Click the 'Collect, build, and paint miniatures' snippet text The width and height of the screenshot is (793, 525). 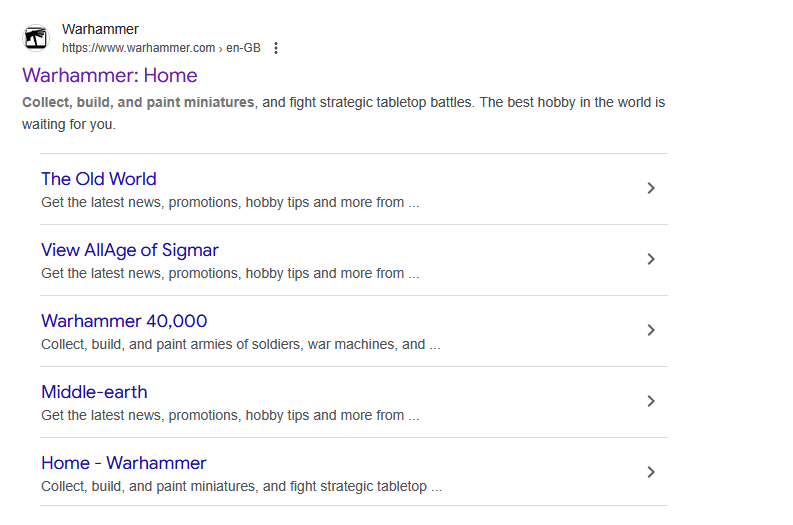click(138, 102)
